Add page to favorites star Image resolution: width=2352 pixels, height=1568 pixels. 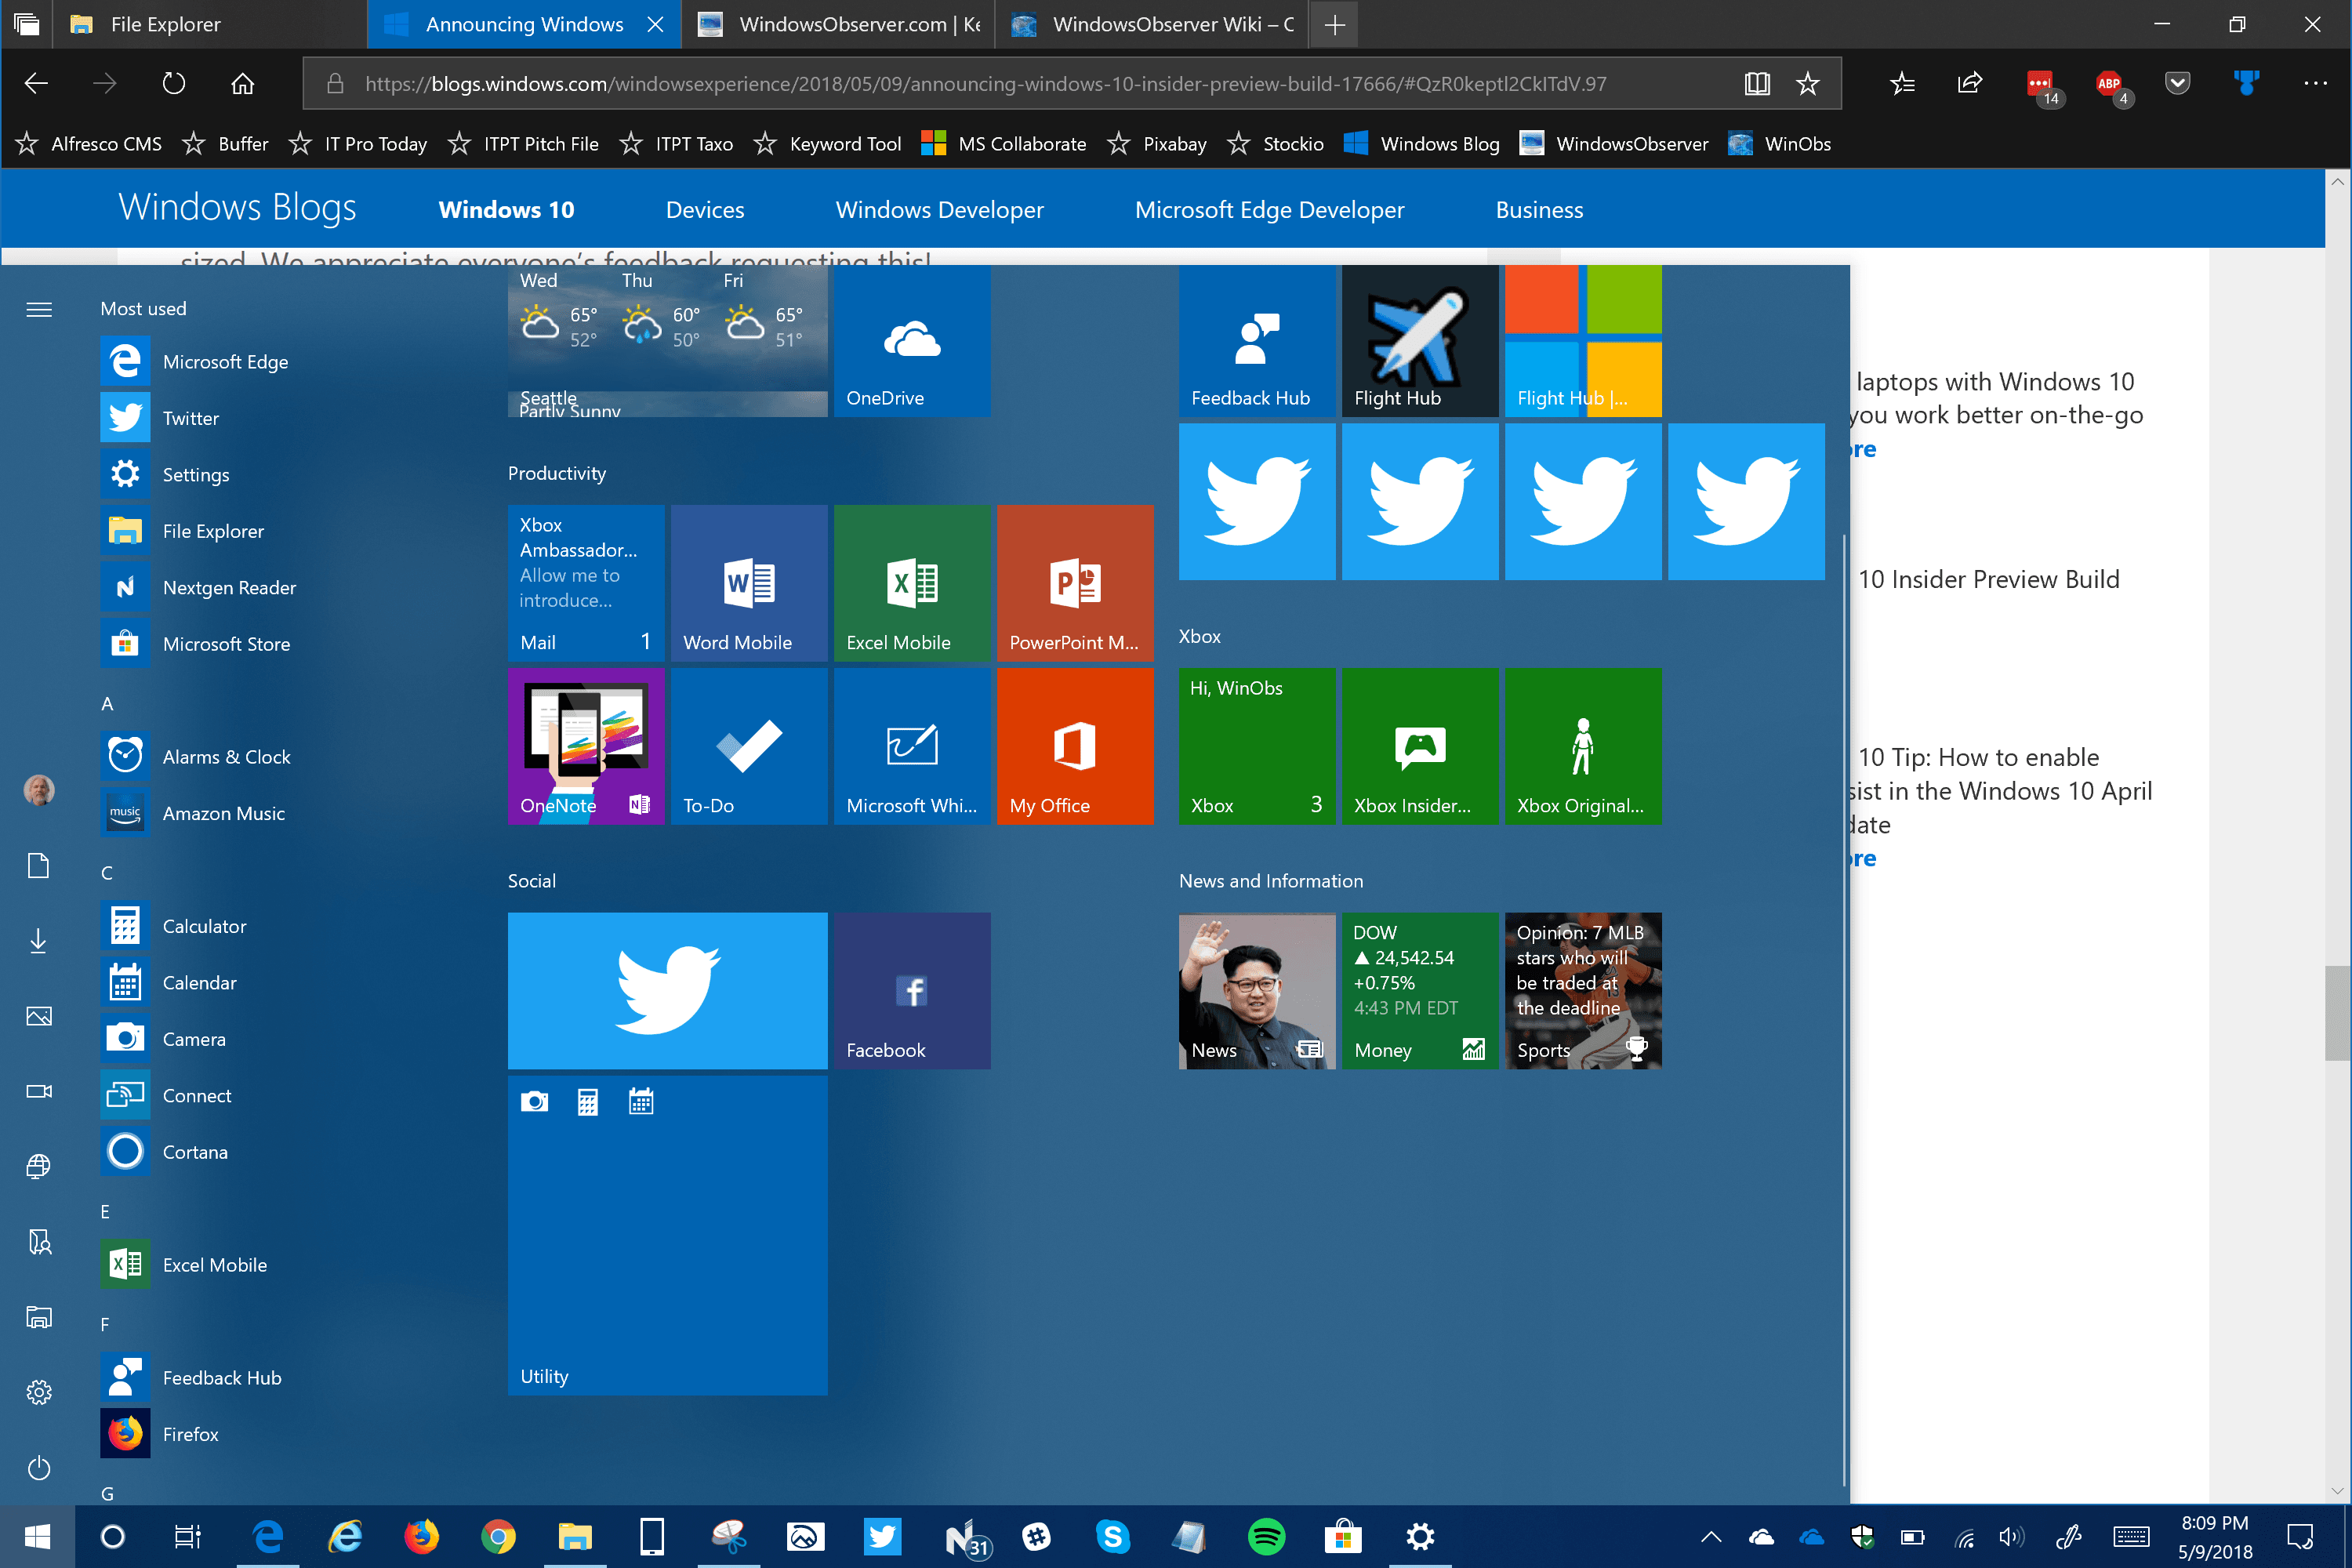click(1807, 84)
